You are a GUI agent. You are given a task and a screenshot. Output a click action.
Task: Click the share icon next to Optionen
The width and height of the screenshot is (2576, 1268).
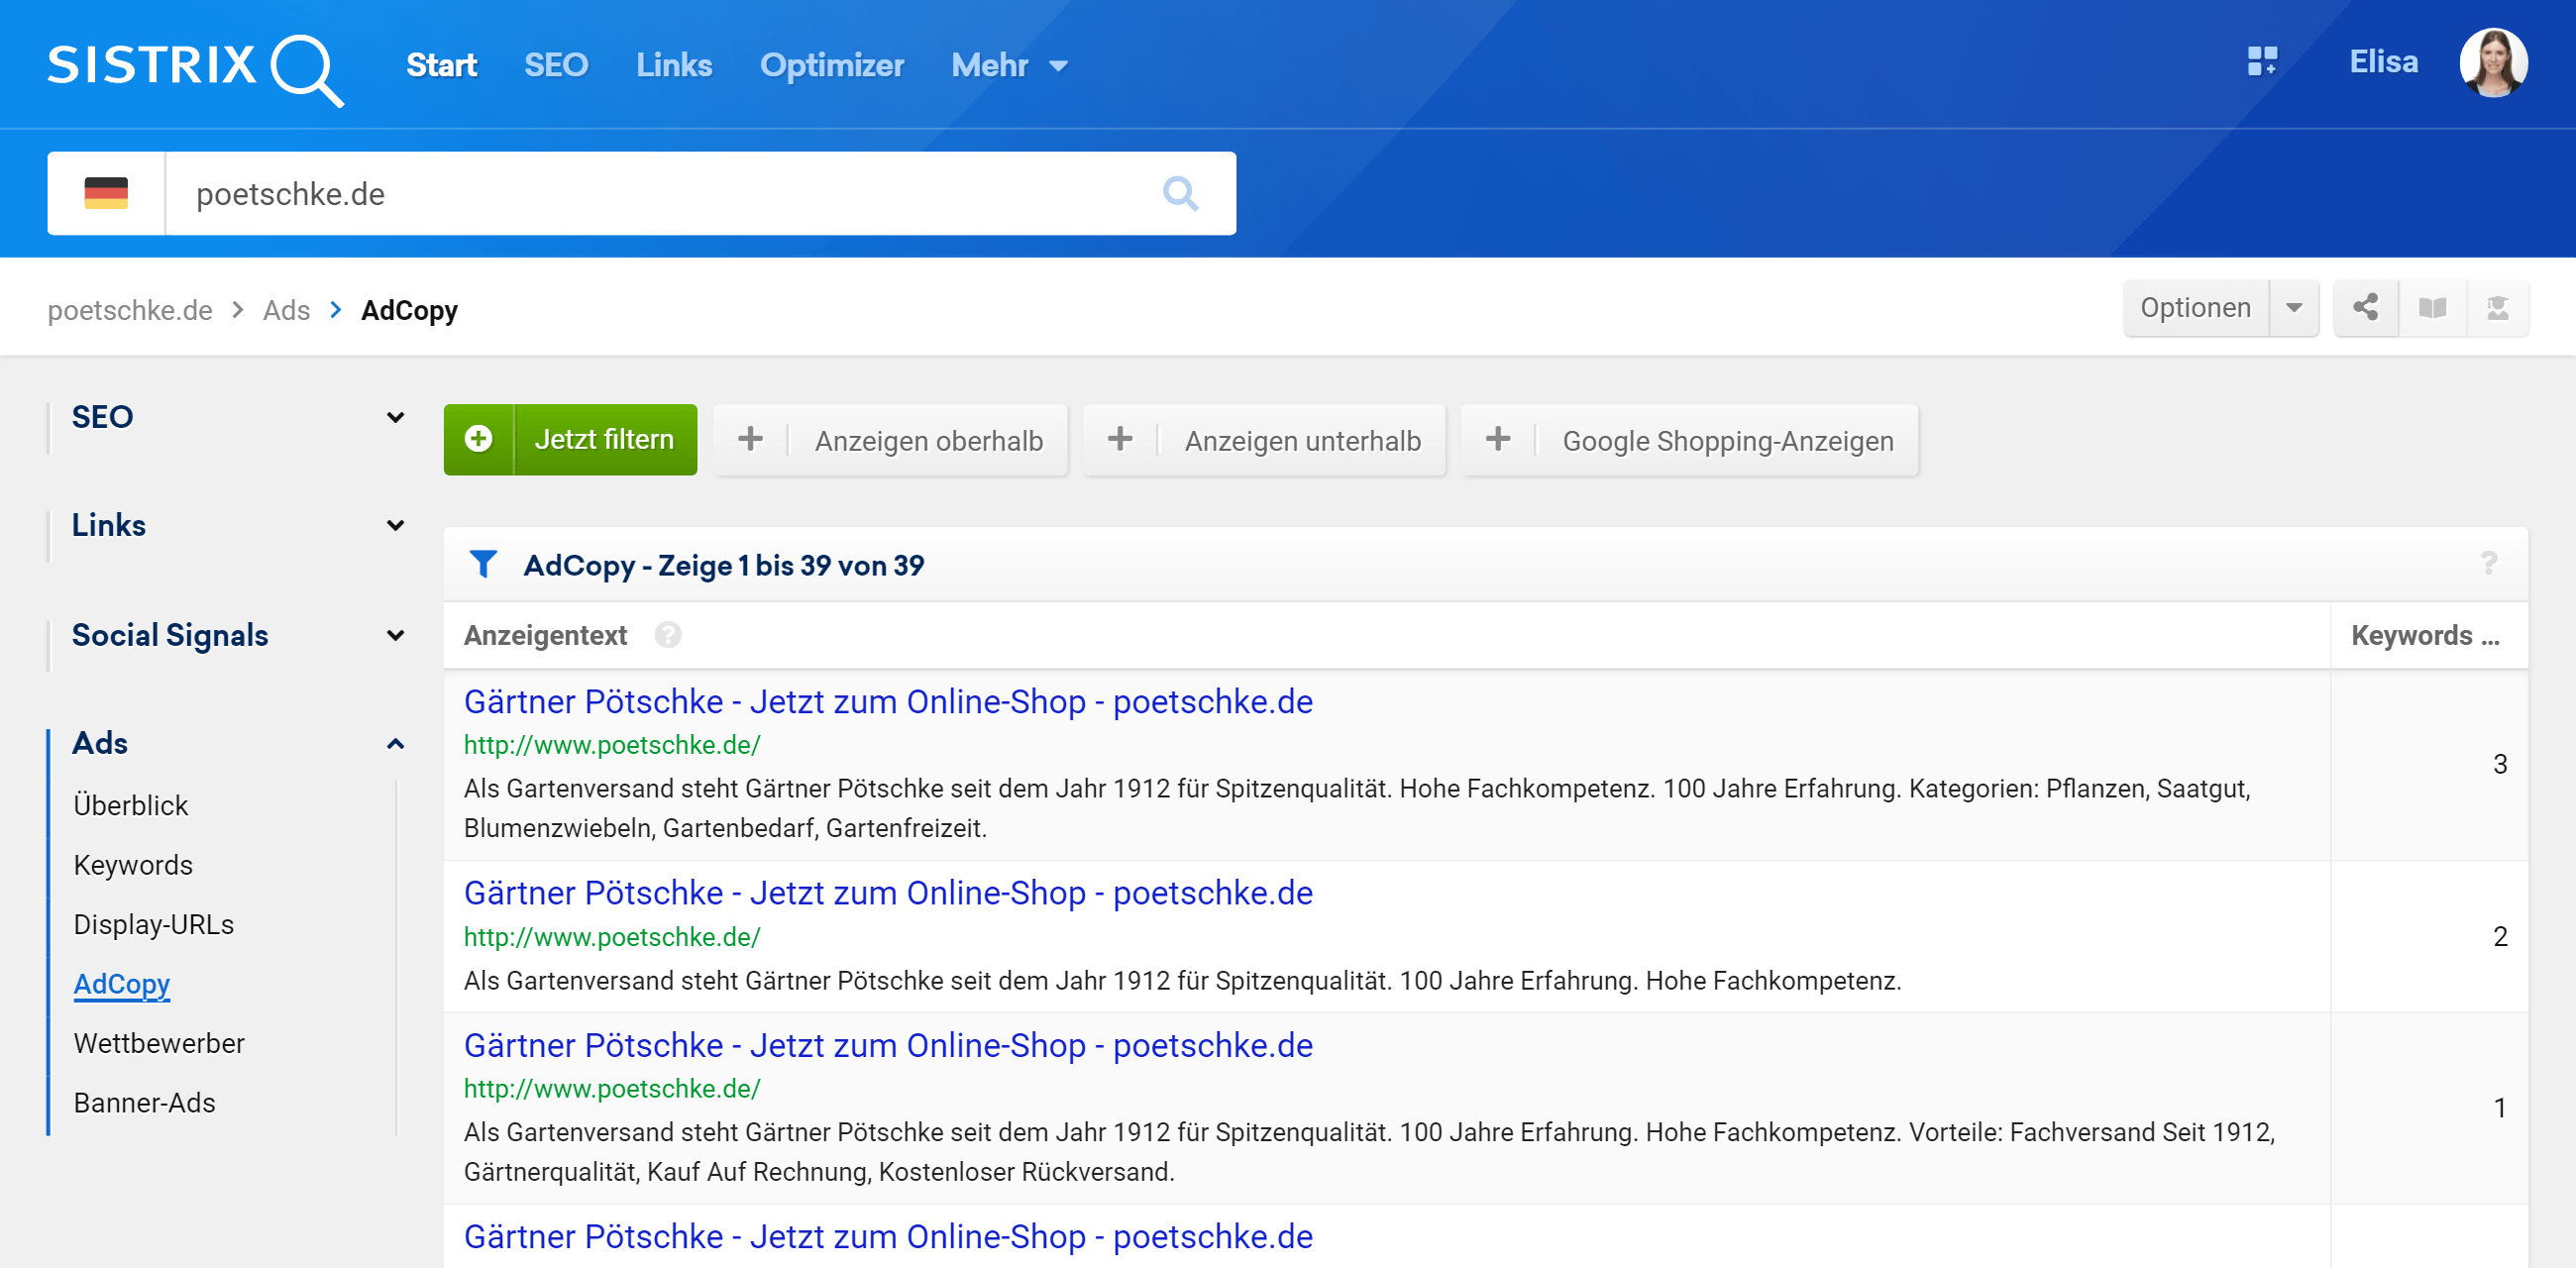tap(2365, 308)
